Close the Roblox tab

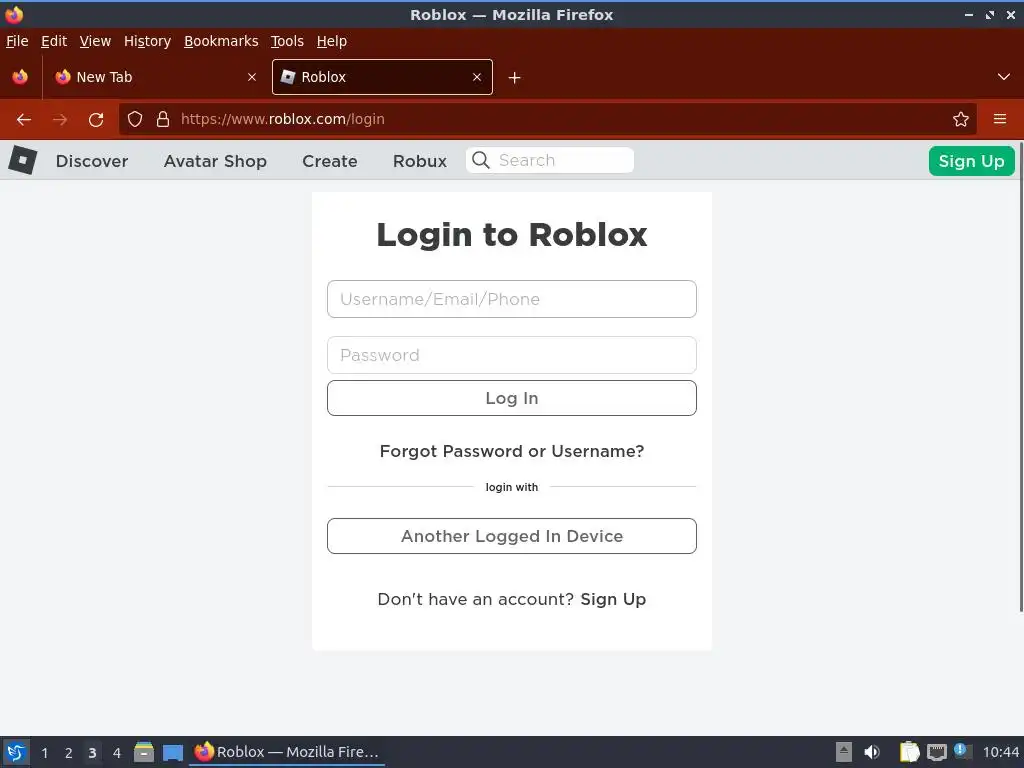point(477,77)
